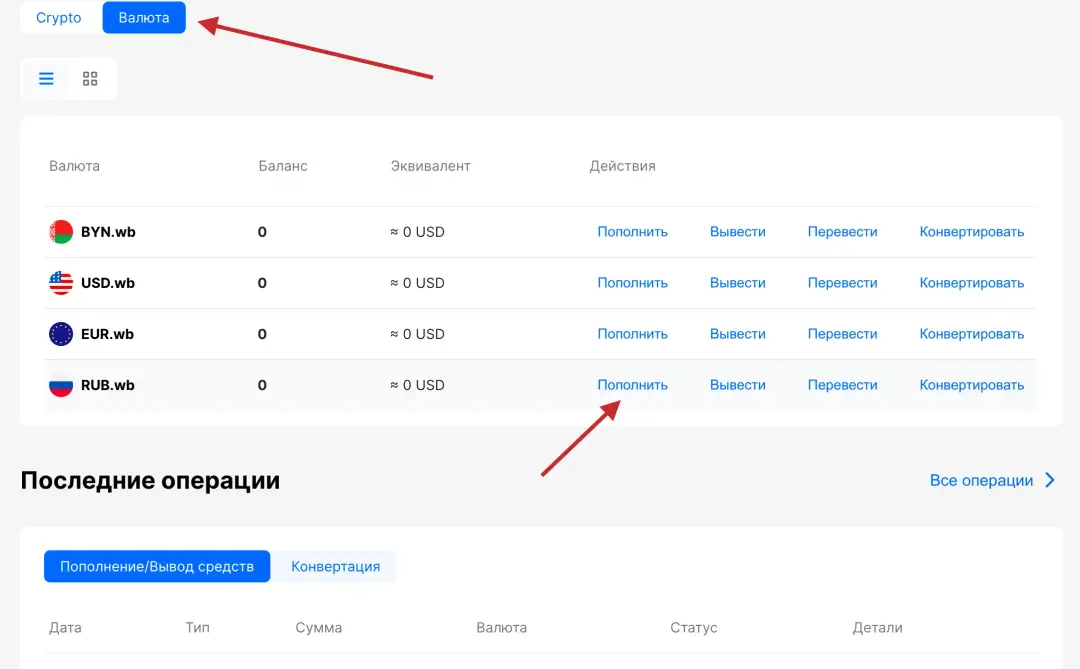
Task: Click Пополнить for BYN.wb
Action: tap(632, 232)
